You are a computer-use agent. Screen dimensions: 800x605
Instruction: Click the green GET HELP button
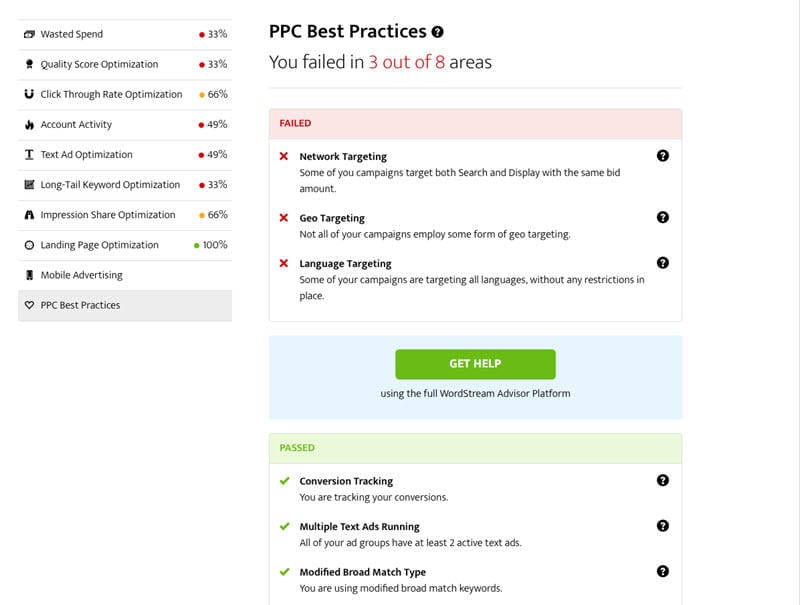tap(475, 364)
